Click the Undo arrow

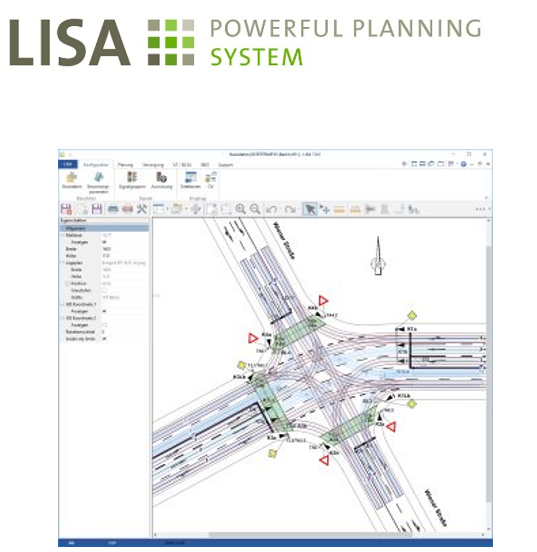pos(271,209)
